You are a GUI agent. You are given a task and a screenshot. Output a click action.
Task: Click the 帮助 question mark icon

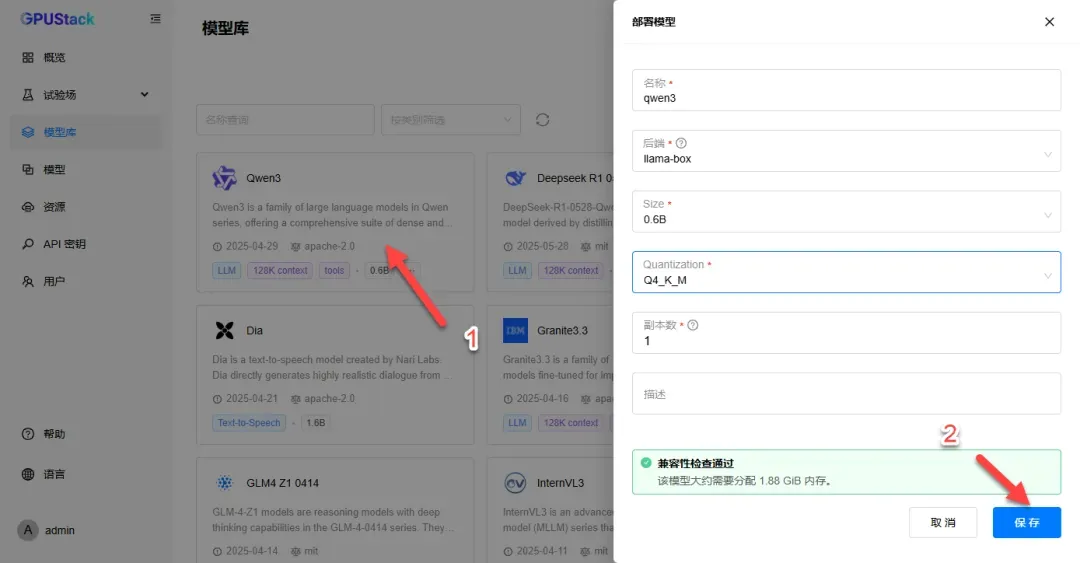(x=28, y=433)
